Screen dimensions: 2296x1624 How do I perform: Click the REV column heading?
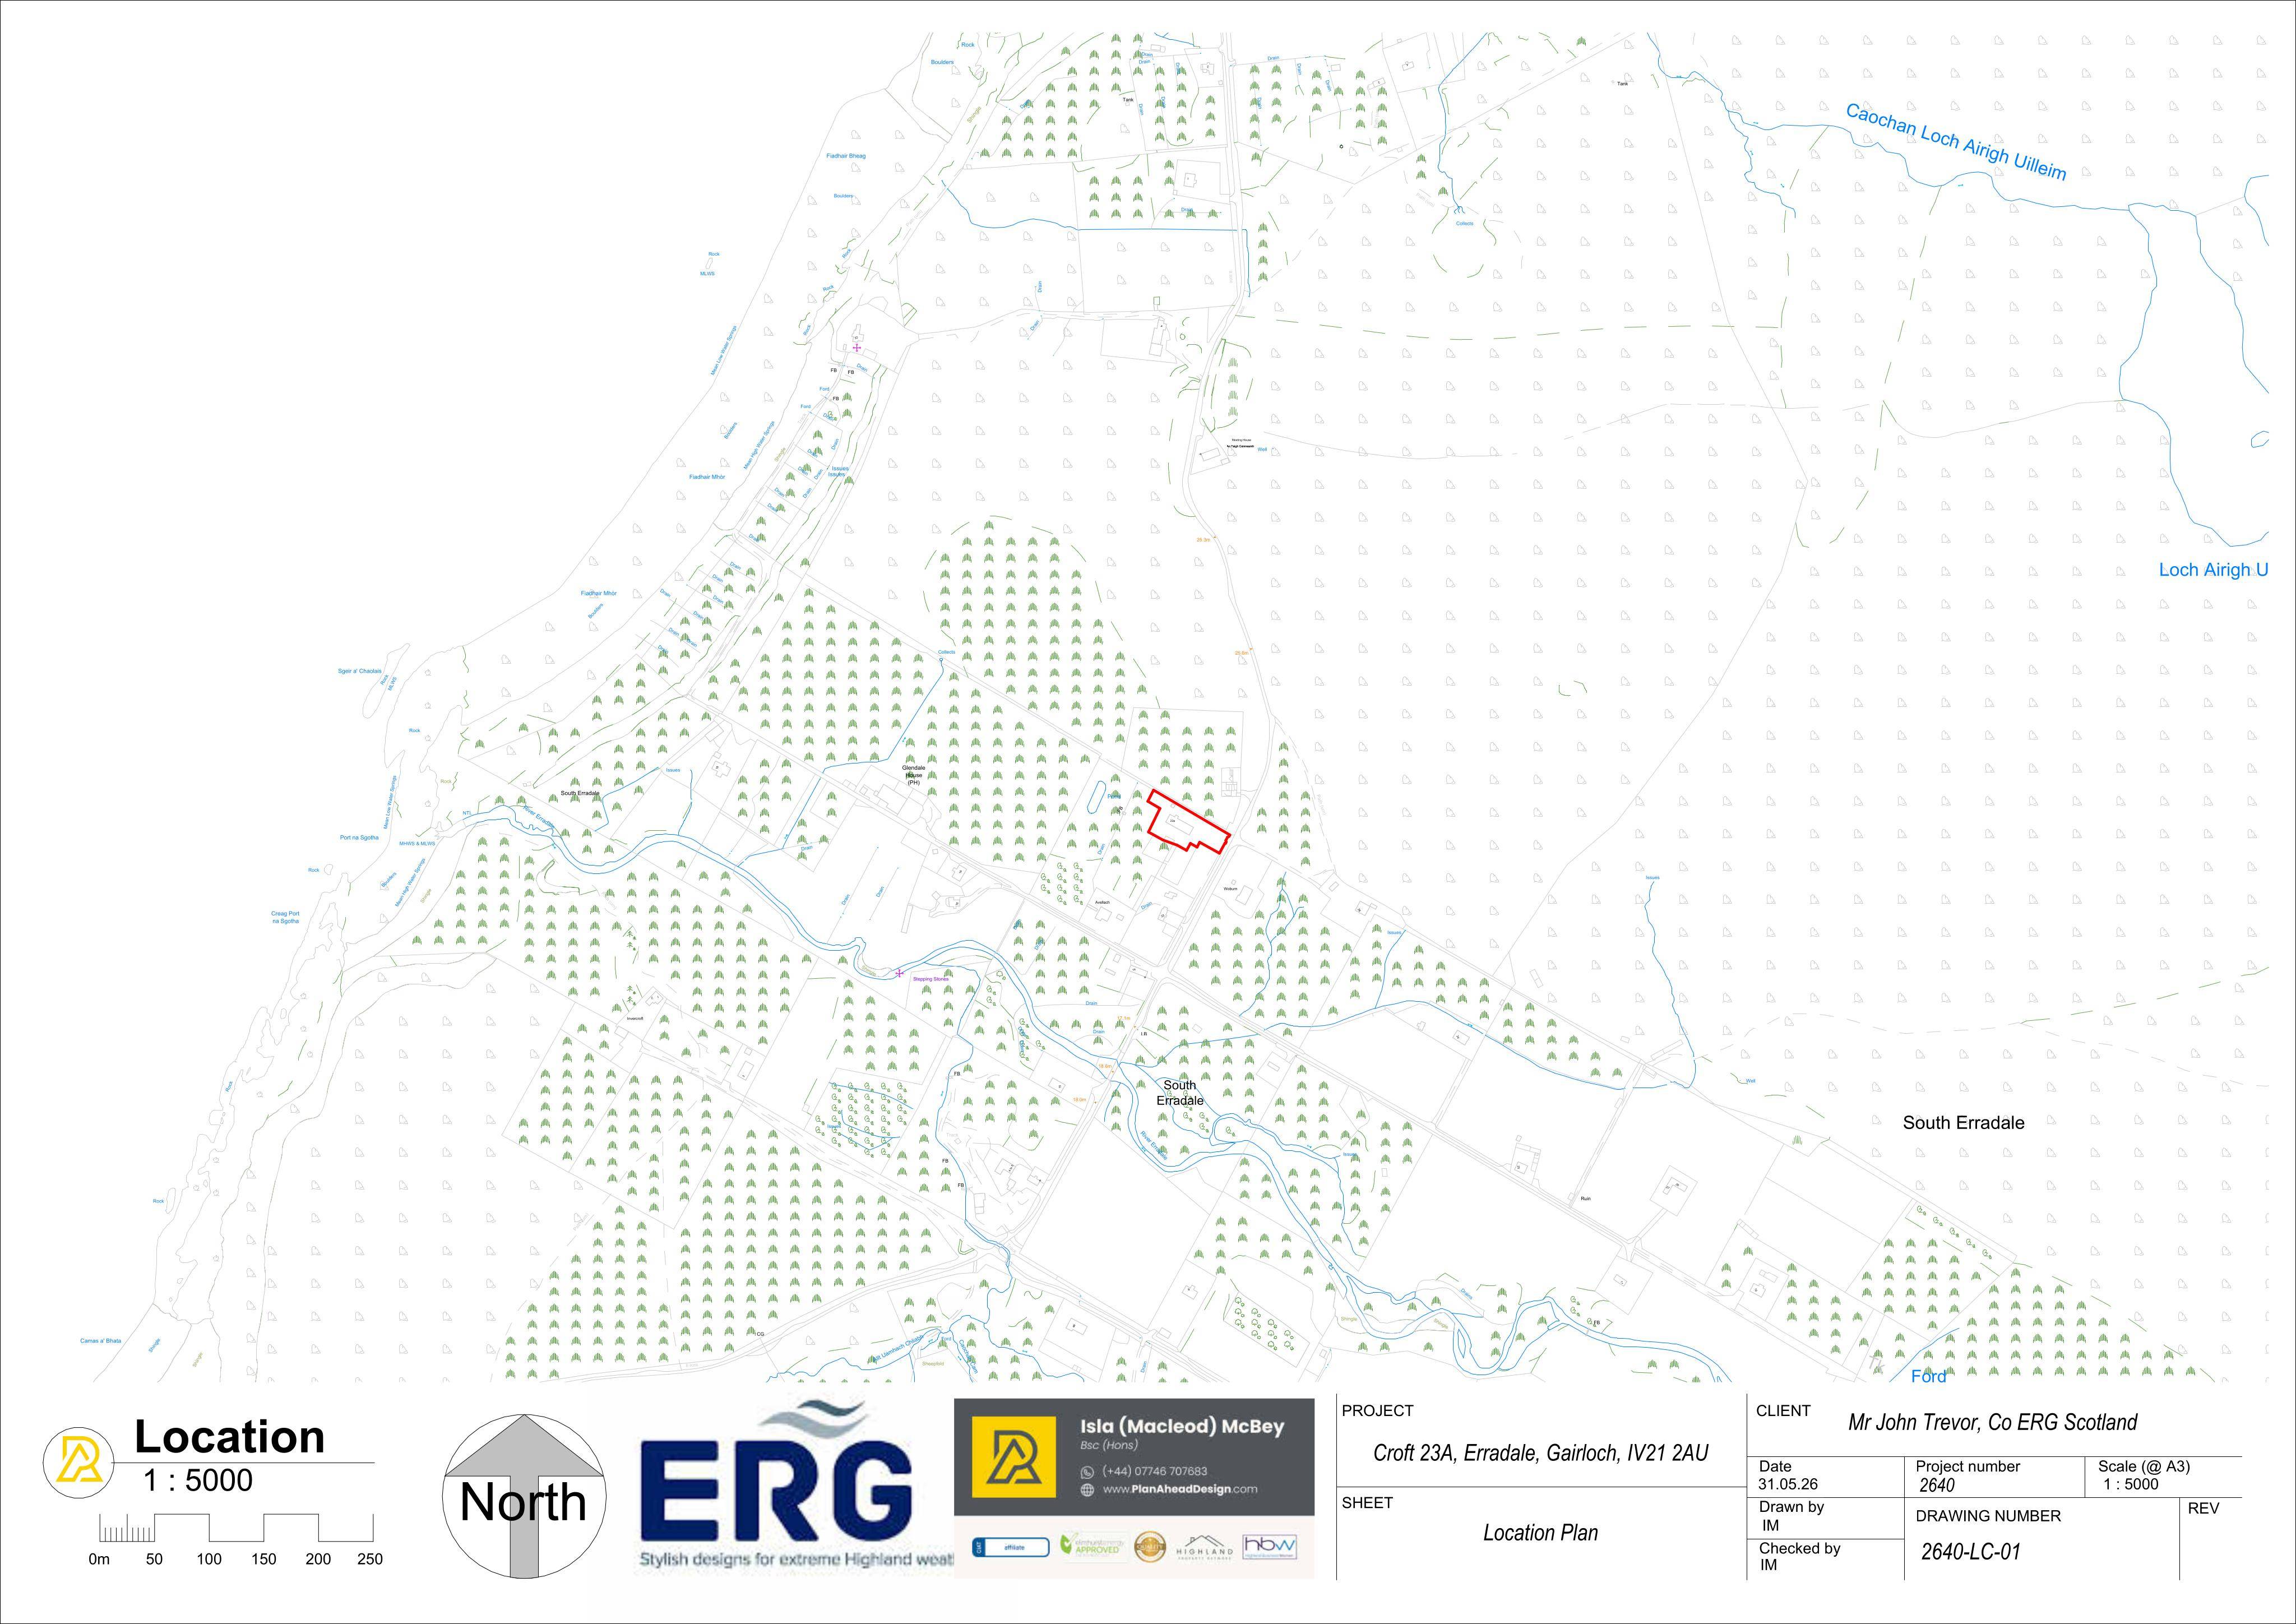pos(2203,1509)
